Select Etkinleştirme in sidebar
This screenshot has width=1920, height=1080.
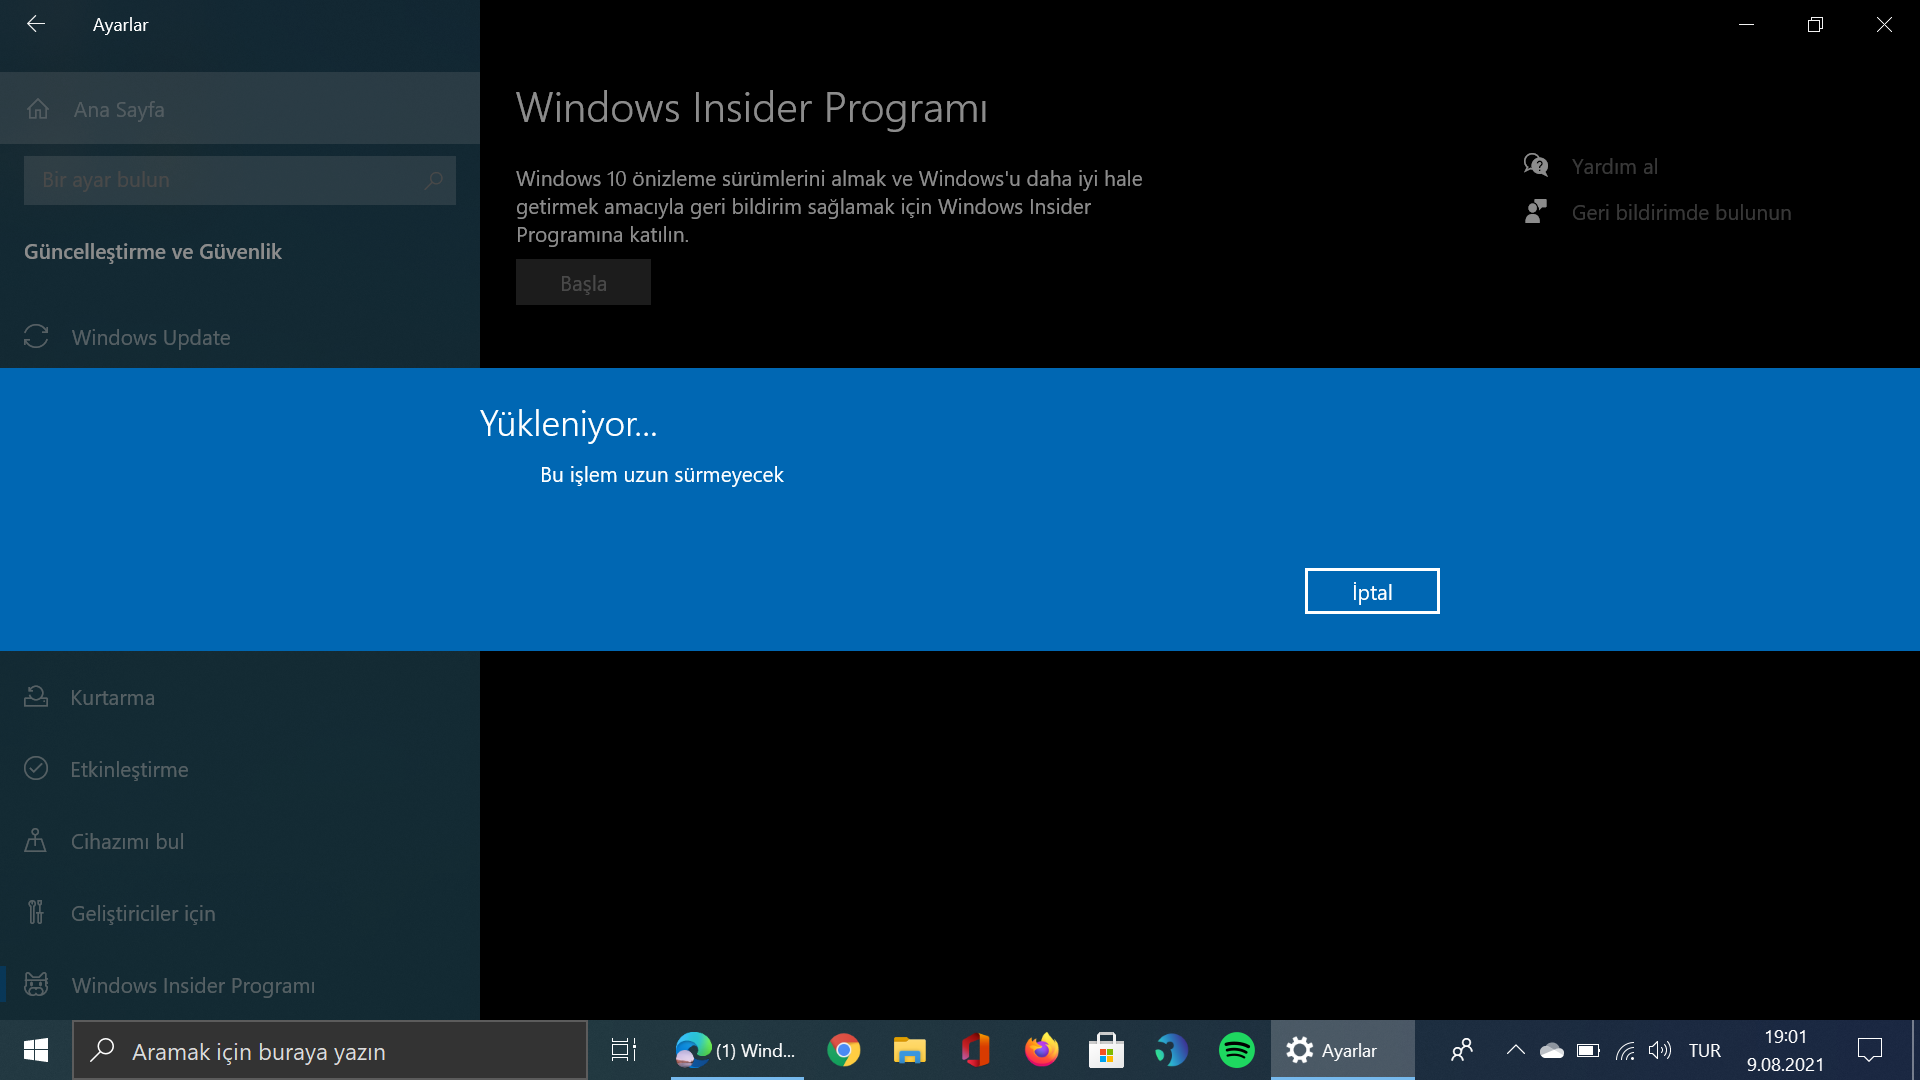[129, 769]
